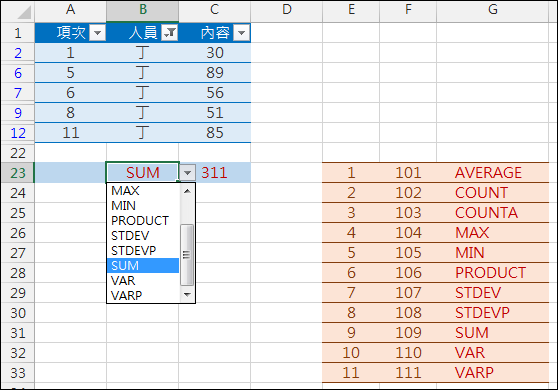Image resolution: width=558 pixels, height=390 pixels.
Task: Click the VARP cell in column G
Action: pyautogui.click(x=493, y=372)
